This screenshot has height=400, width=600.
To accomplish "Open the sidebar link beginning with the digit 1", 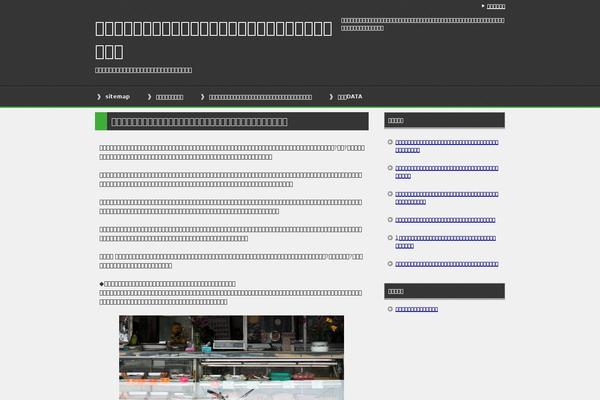I will coord(445,242).
